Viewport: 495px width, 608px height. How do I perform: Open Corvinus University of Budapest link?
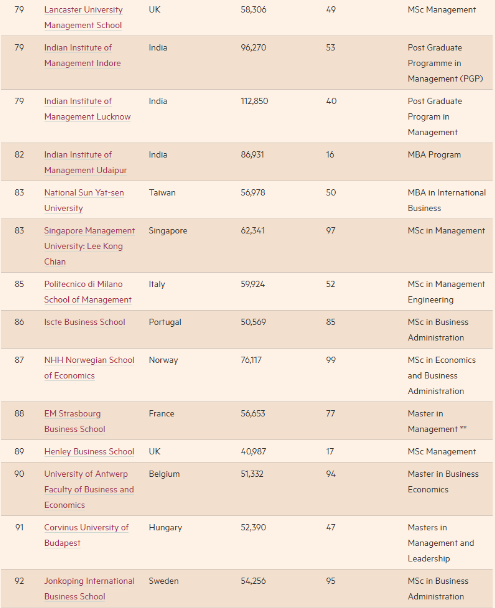pyautogui.click(x=86, y=535)
